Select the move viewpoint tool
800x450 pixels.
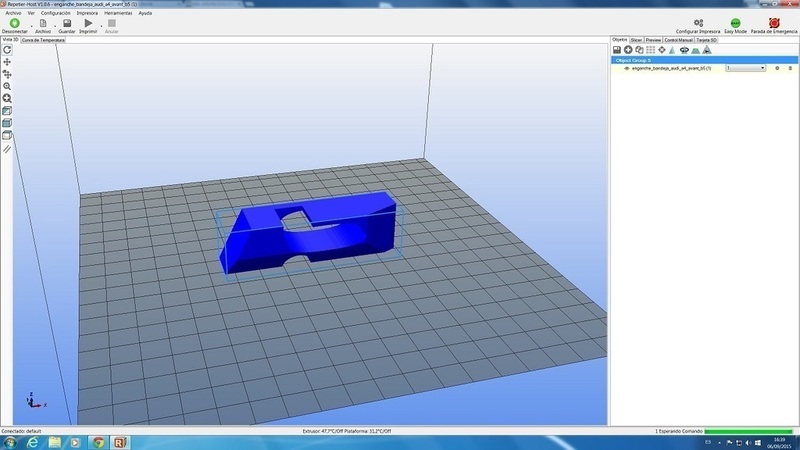click(7, 62)
